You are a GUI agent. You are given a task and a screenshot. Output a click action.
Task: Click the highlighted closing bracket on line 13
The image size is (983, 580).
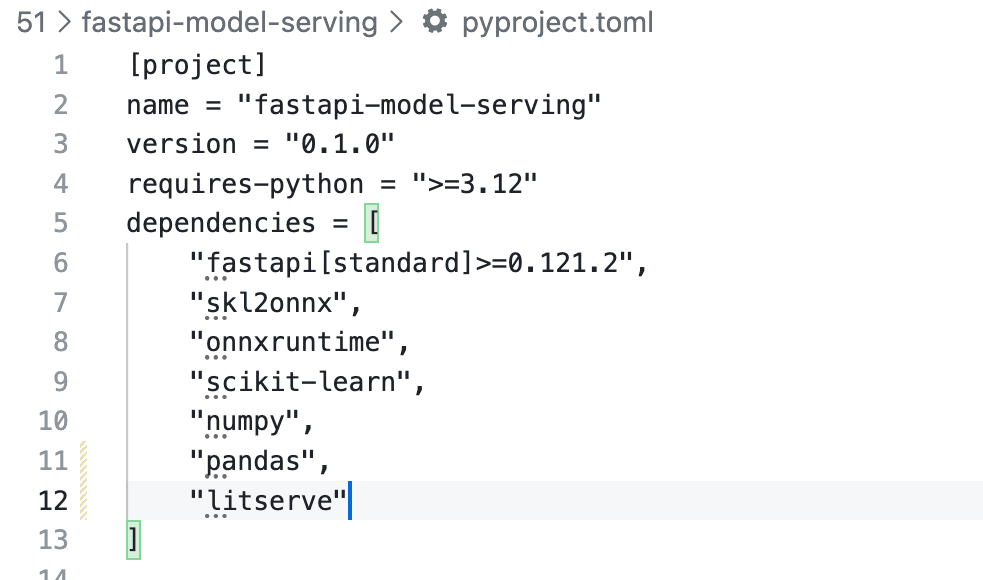click(133, 540)
